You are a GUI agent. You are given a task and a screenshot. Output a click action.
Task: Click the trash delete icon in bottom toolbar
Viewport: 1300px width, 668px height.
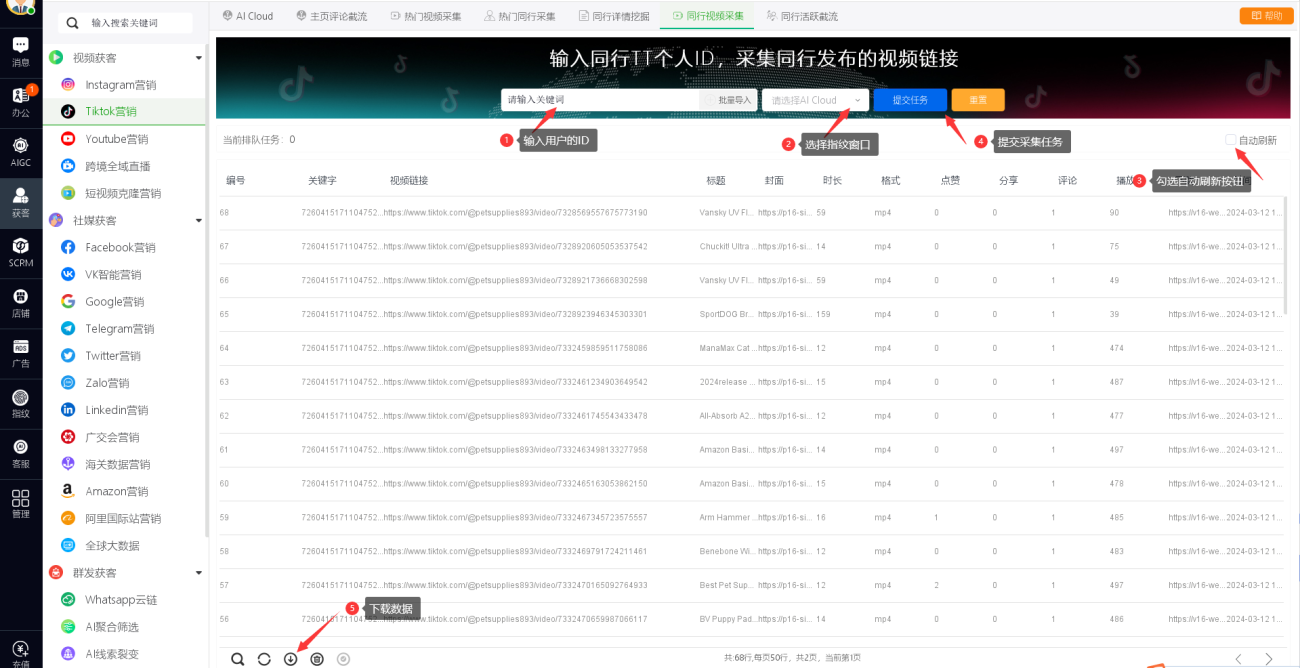(x=317, y=659)
